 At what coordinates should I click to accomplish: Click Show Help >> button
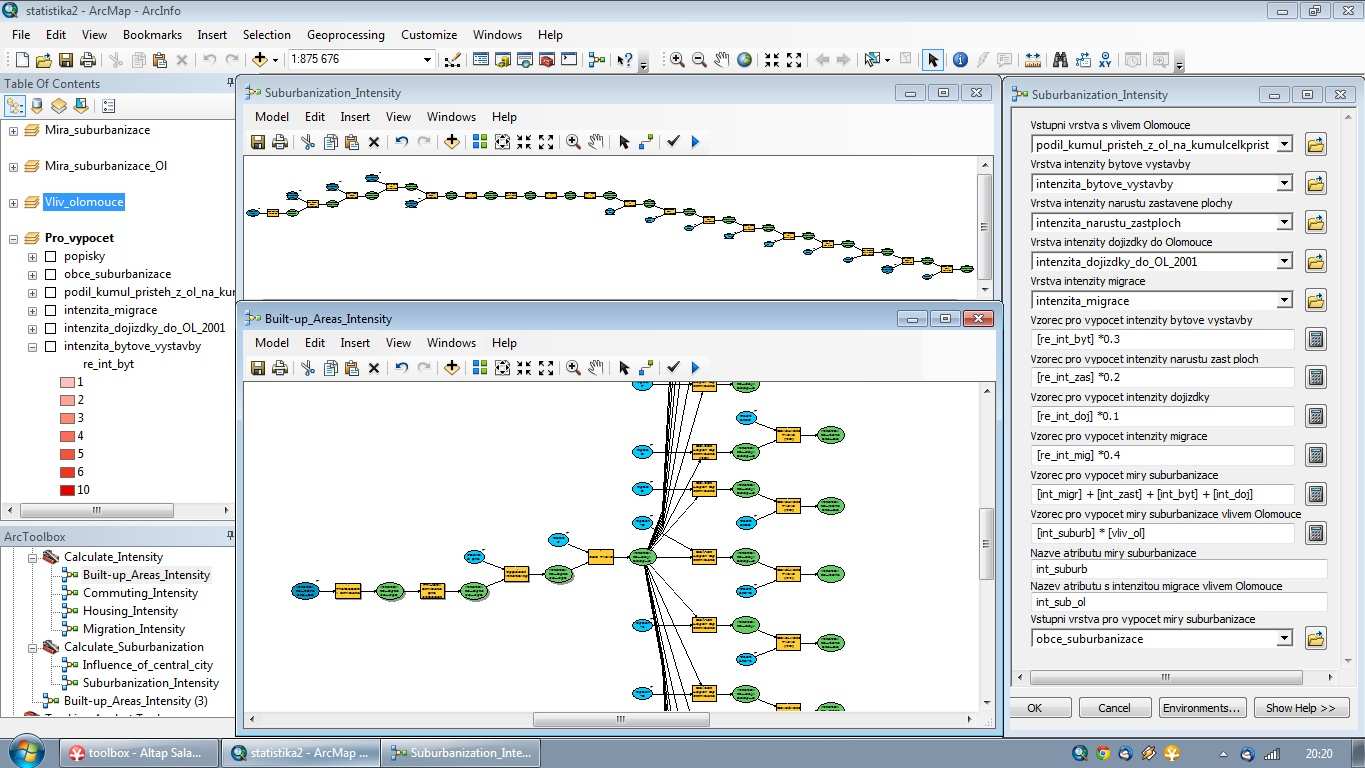1300,708
